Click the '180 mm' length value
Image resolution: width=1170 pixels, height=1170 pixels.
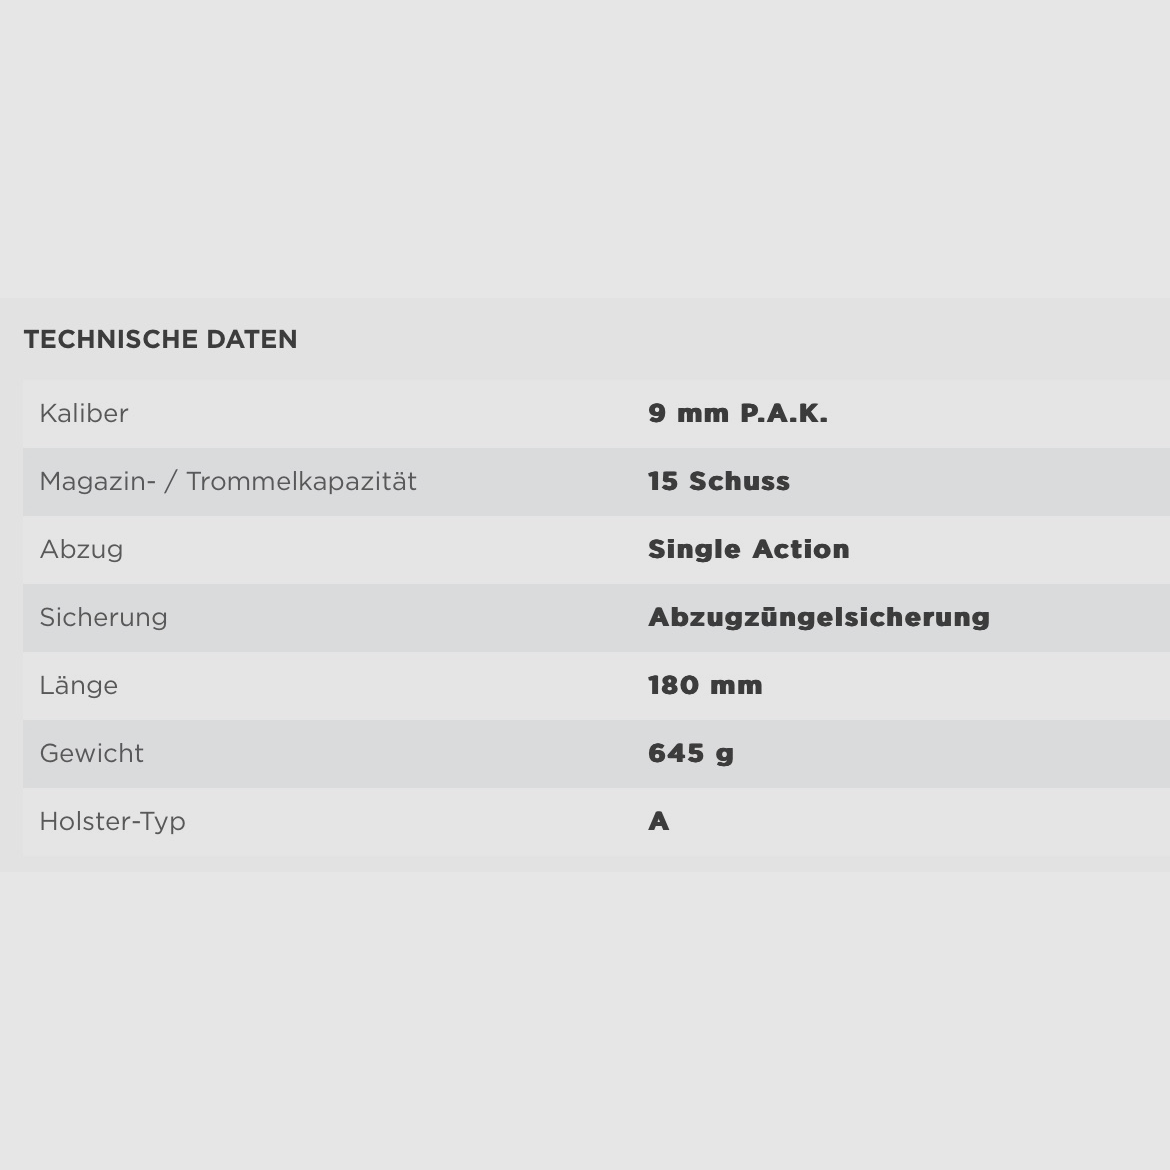(x=705, y=686)
